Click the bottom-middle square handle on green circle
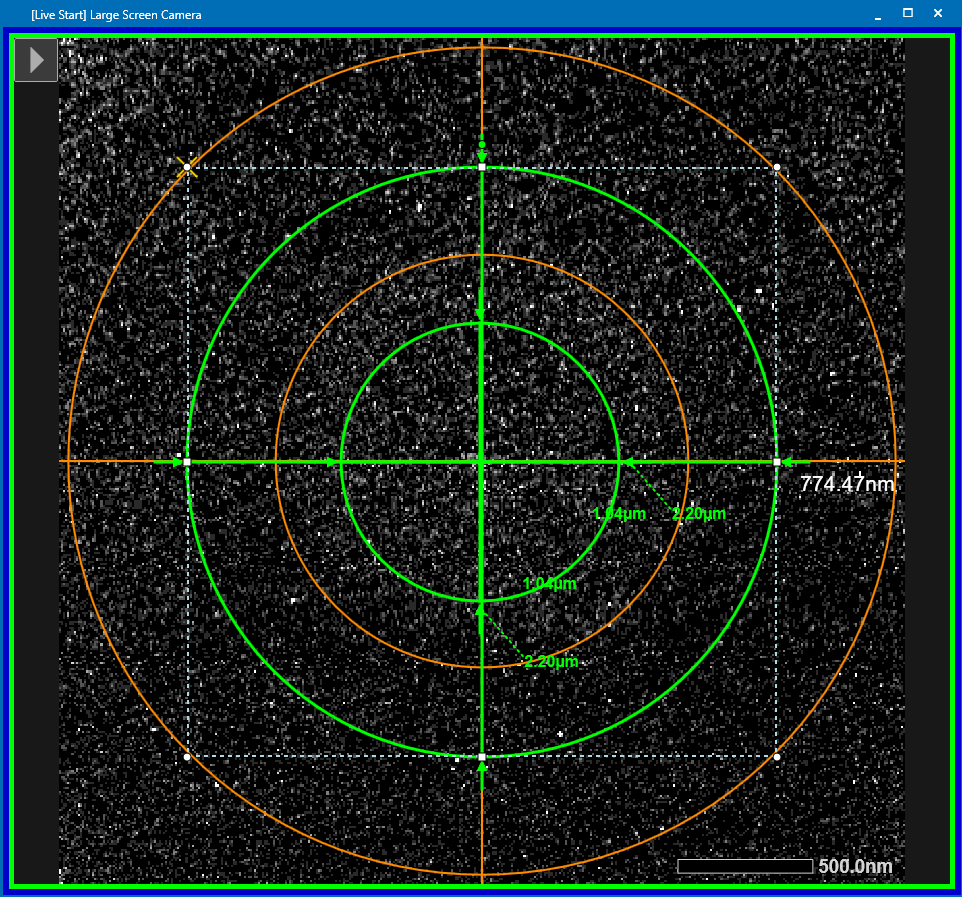Screen dimensions: 962x897 click(x=482, y=757)
